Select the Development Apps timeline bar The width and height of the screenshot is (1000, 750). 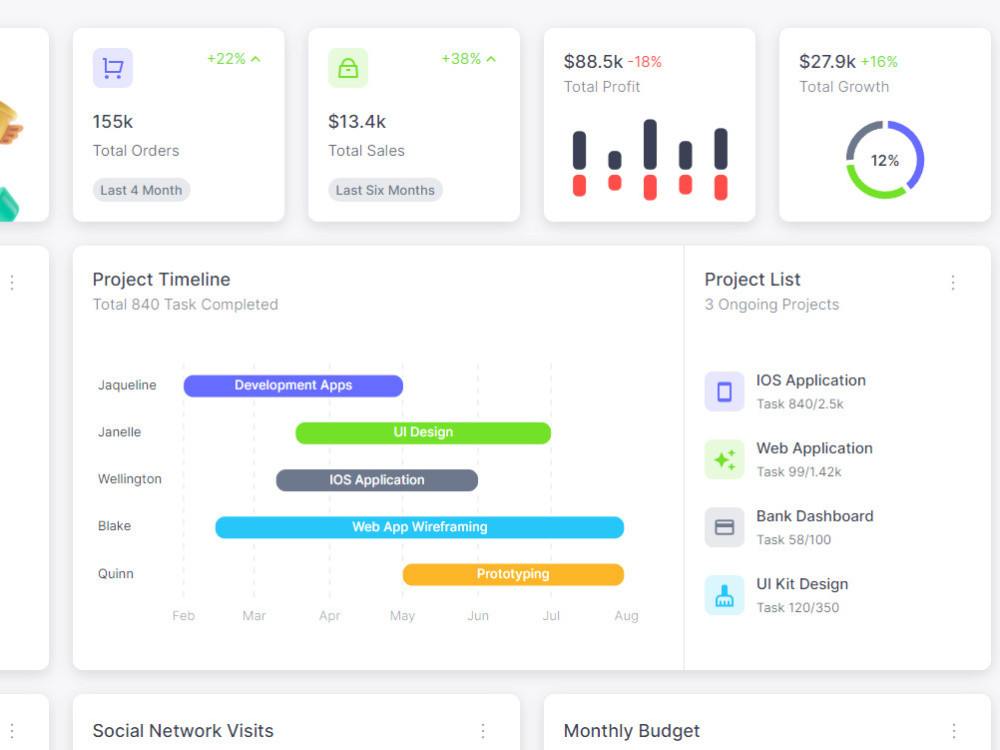click(x=293, y=386)
